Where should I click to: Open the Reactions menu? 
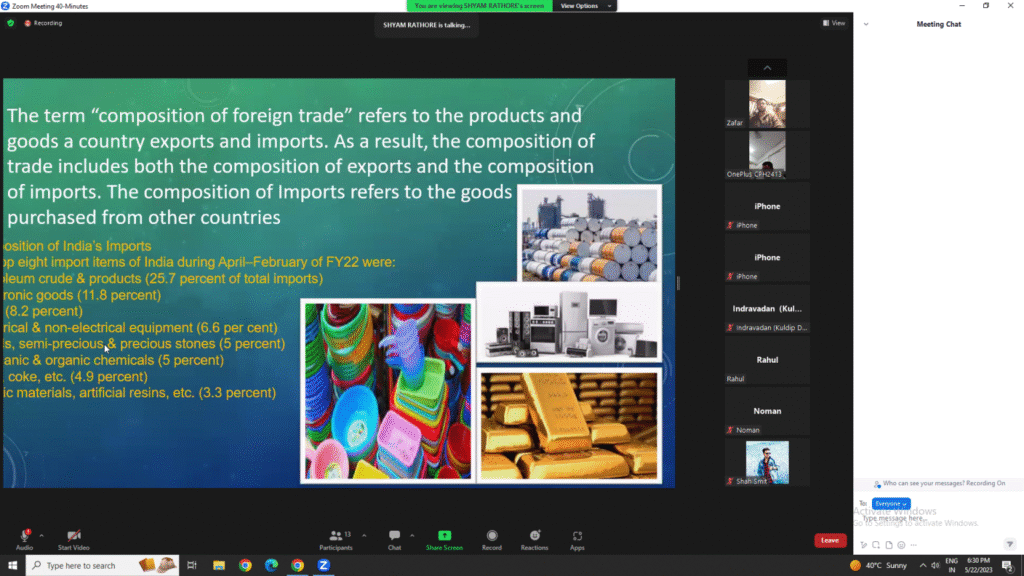point(534,536)
